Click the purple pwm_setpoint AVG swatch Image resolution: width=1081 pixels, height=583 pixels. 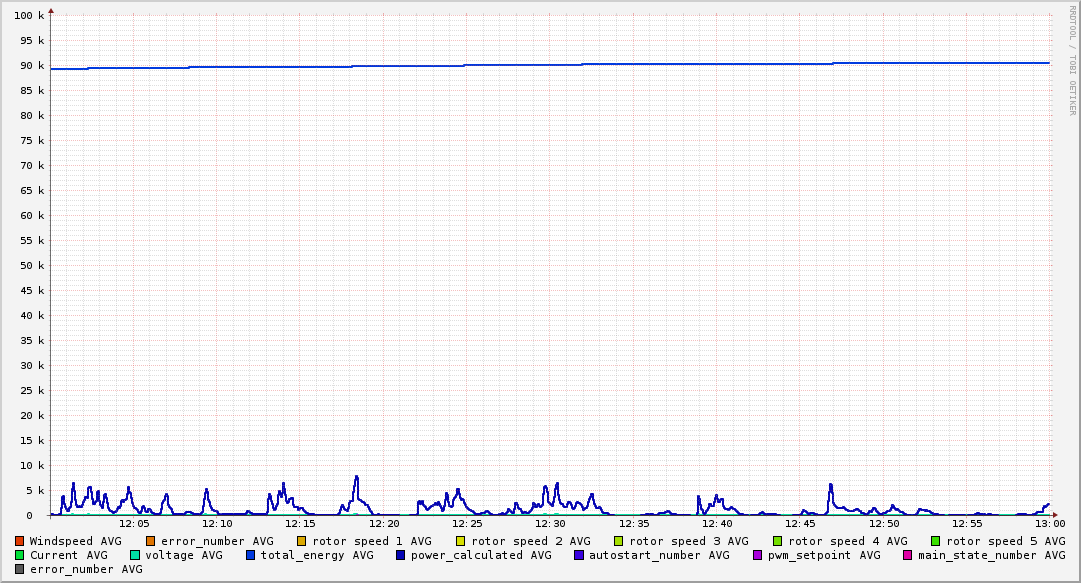coord(757,555)
